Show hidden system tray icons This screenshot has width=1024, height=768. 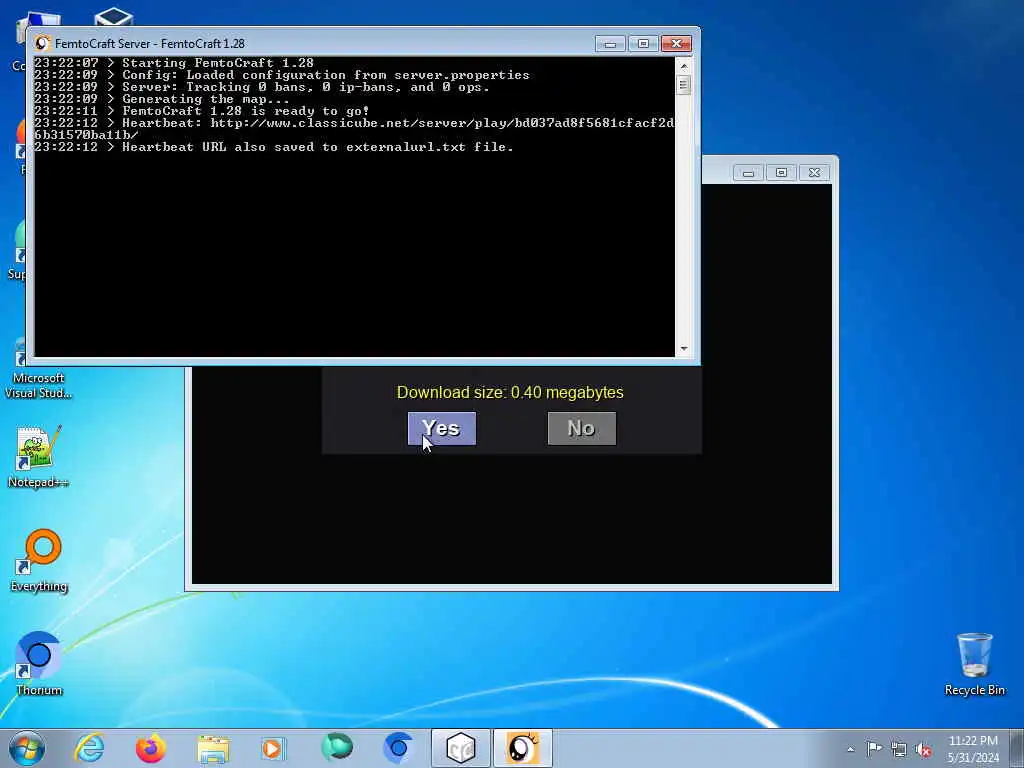[850, 749]
